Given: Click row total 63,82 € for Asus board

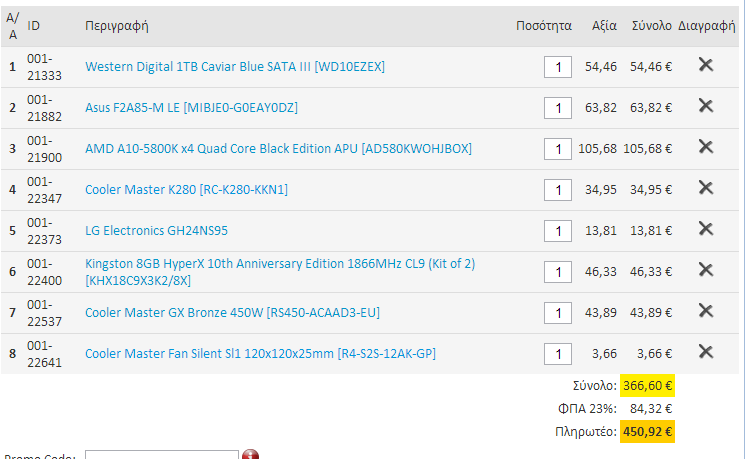Looking at the screenshot, I should pyautogui.click(x=651, y=108).
